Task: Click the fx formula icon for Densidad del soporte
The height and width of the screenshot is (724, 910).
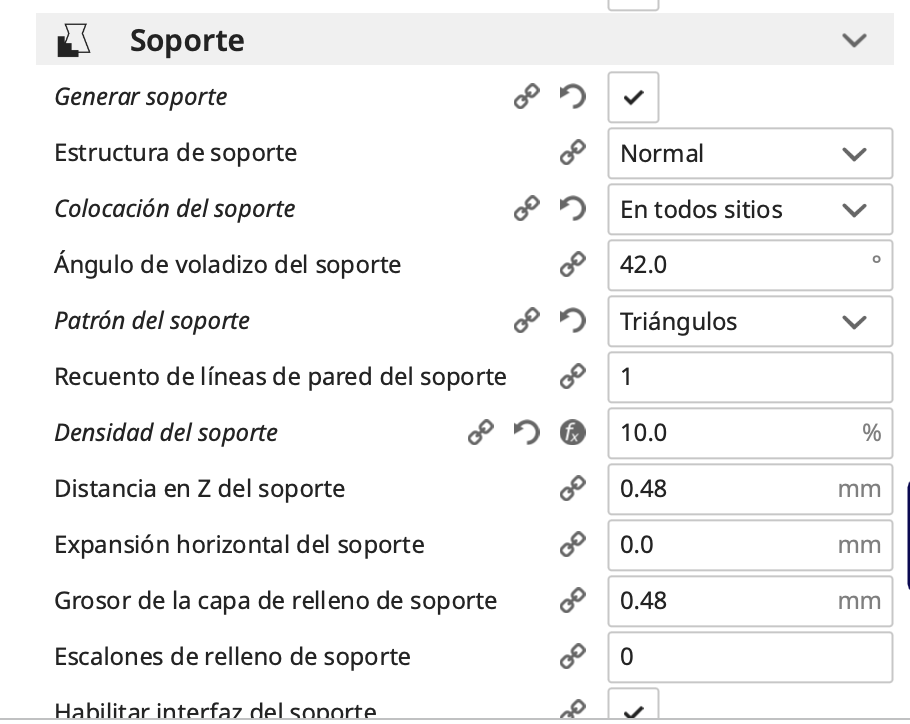Action: 572,433
